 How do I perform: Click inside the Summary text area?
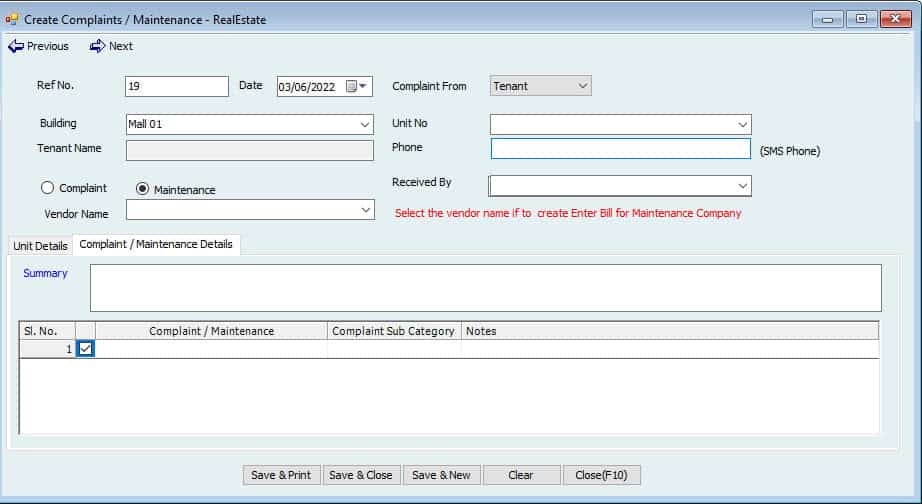(485, 288)
